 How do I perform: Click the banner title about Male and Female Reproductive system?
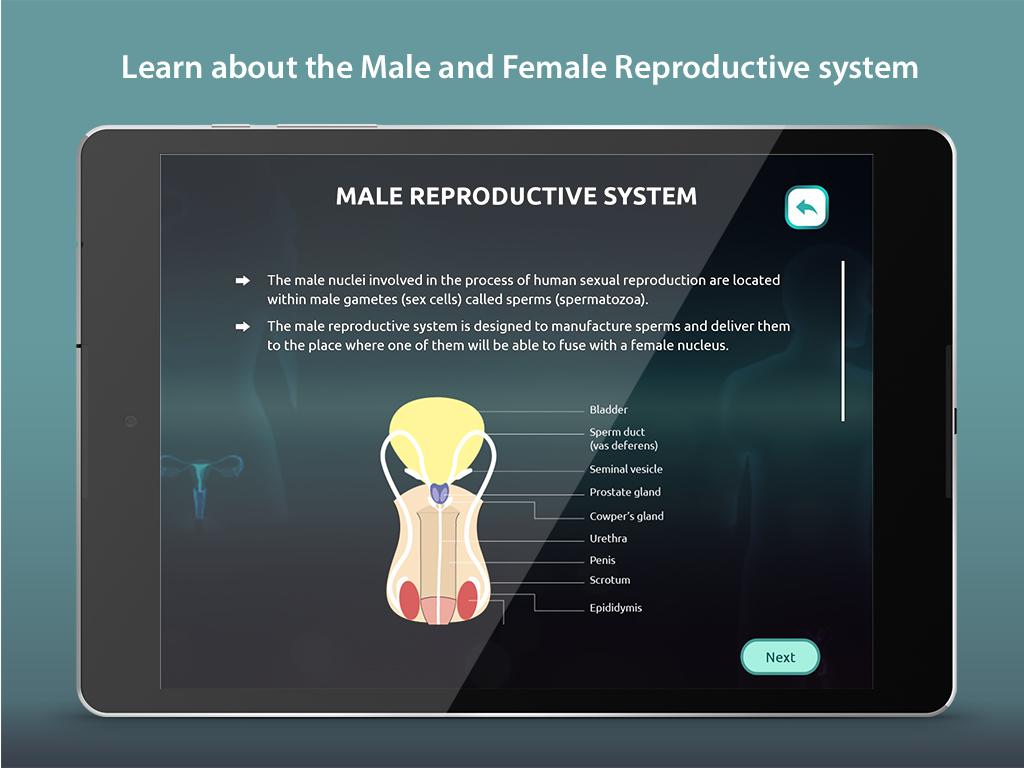click(520, 67)
